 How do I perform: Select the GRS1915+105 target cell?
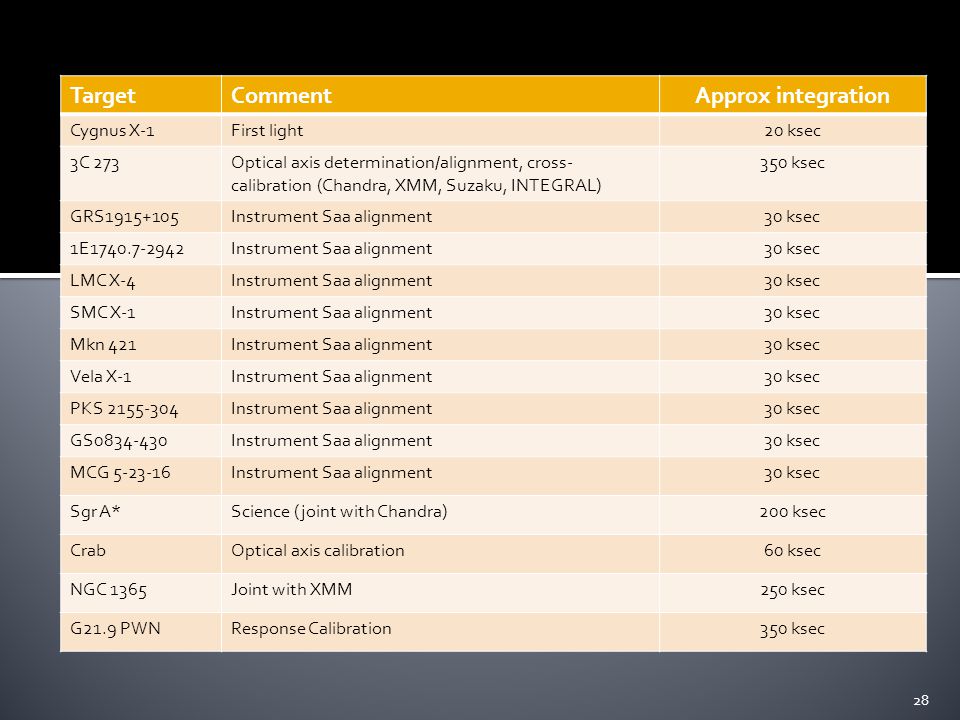click(x=141, y=217)
